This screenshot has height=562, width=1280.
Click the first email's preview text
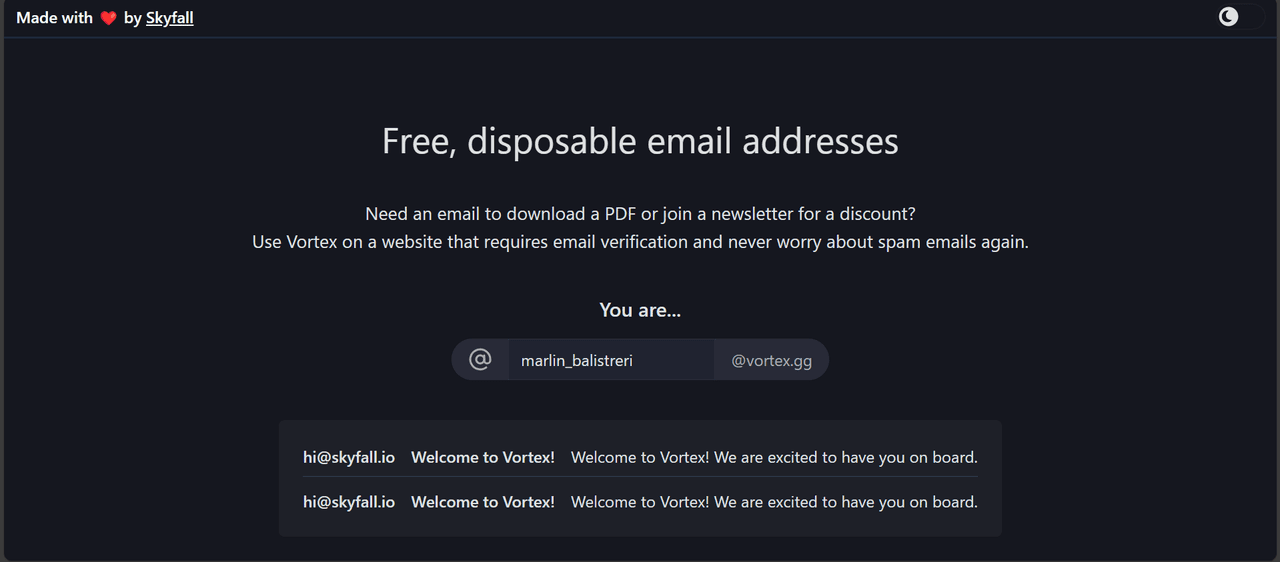coord(774,458)
